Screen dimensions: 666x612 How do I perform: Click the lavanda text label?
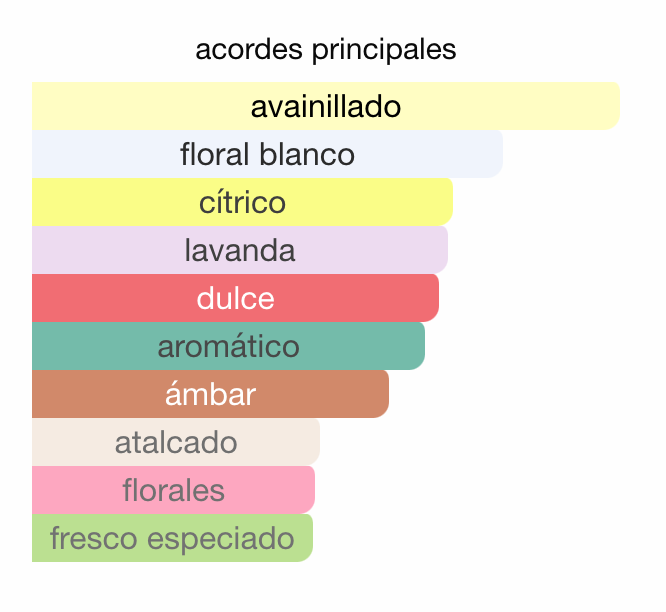pyautogui.click(x=240, y=250)
